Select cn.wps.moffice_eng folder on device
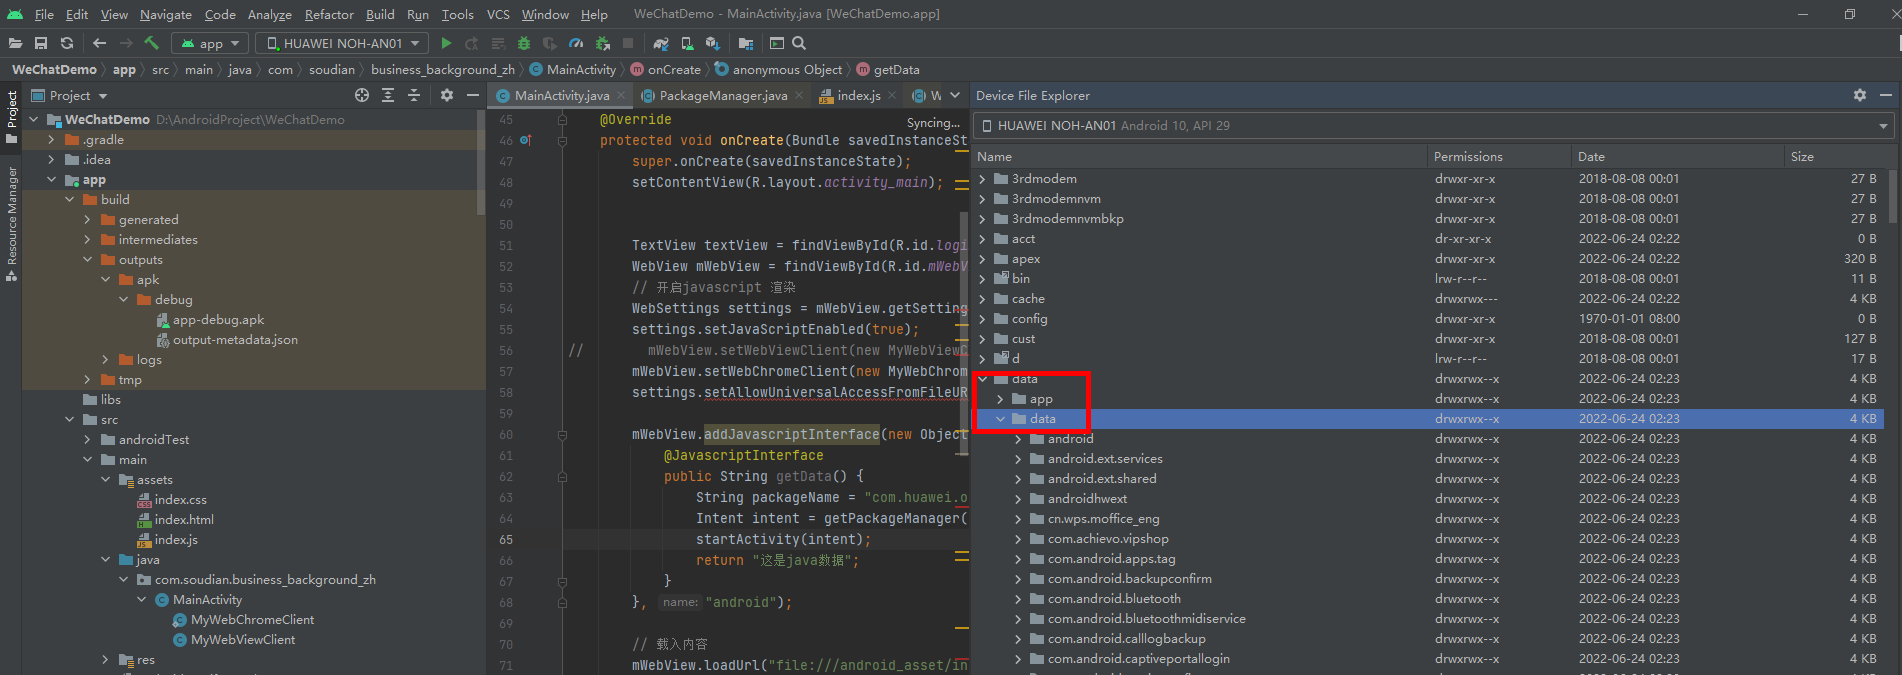Screen dimensions: 1902x675 tap(1103, 519)
